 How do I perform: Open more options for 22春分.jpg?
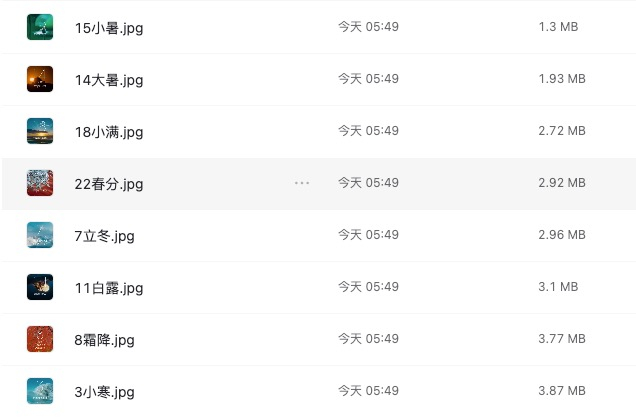pyautogui.click(x=302, y=183)
